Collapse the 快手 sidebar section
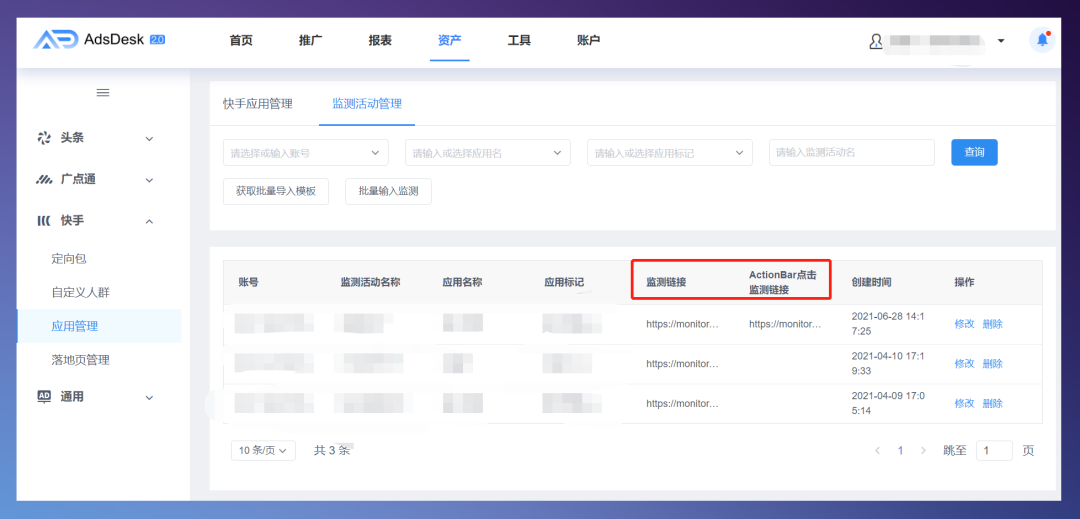 pos(149,222)
